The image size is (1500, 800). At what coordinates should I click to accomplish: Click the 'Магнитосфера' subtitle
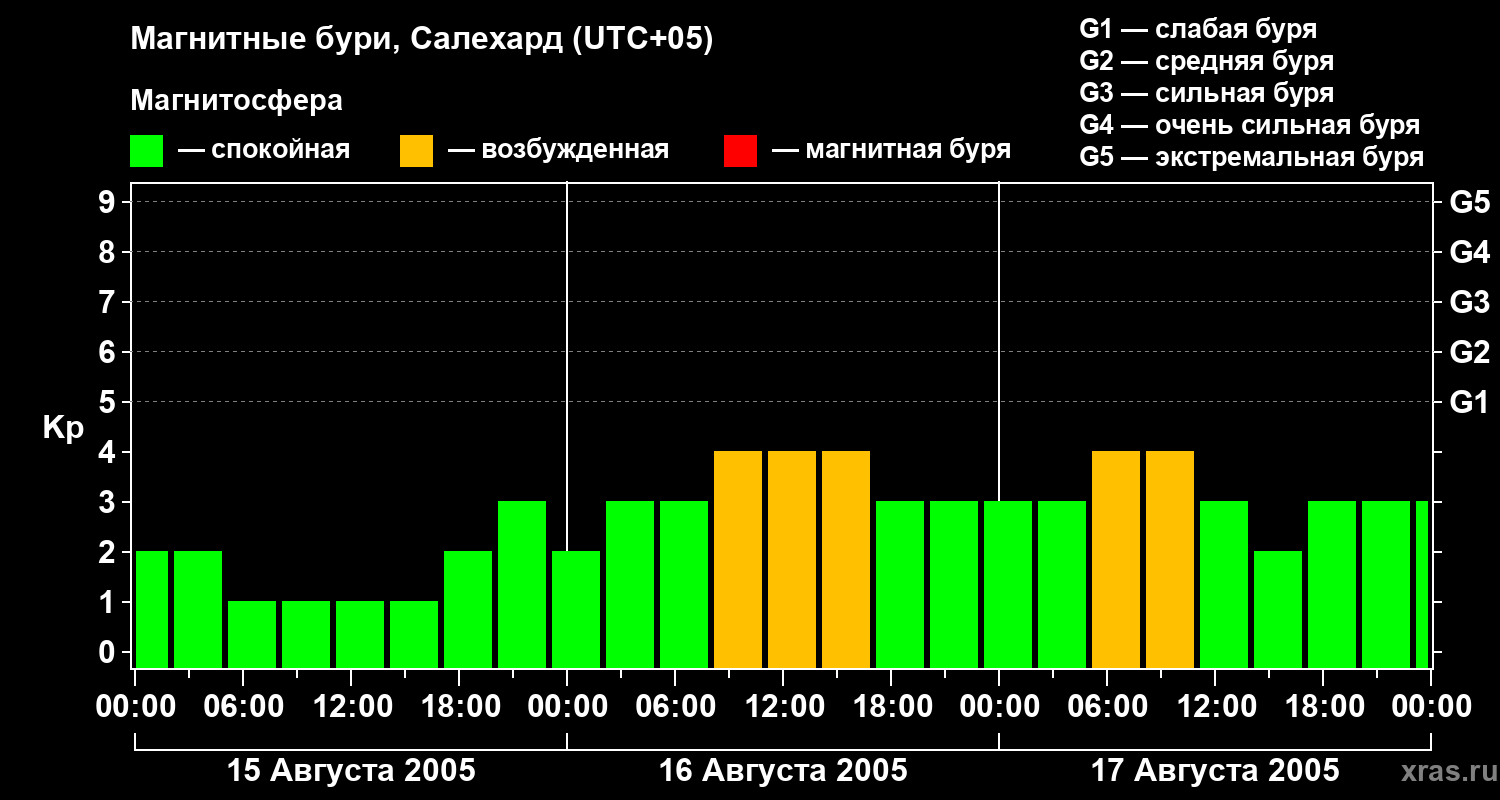click(237, 101)
